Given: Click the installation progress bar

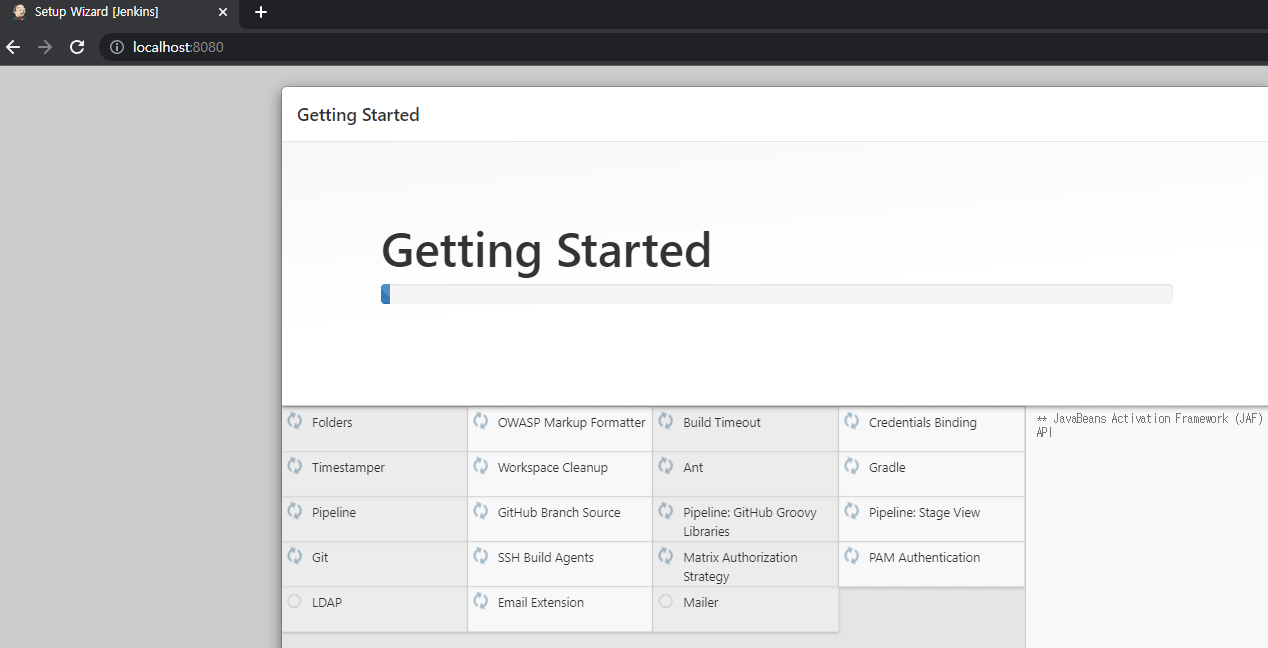Looking at the screenshot, I should click(x=776, y=294).
